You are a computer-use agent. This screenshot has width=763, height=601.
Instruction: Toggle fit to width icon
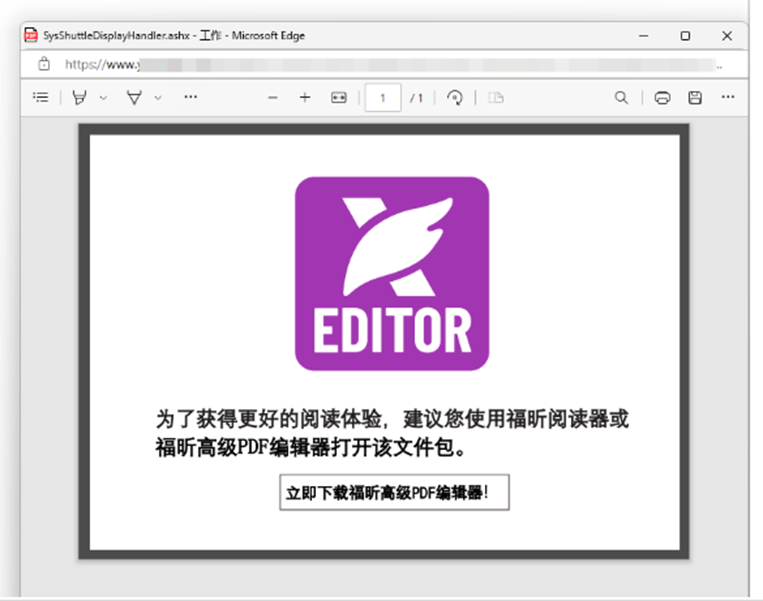[x=339, y=98]
